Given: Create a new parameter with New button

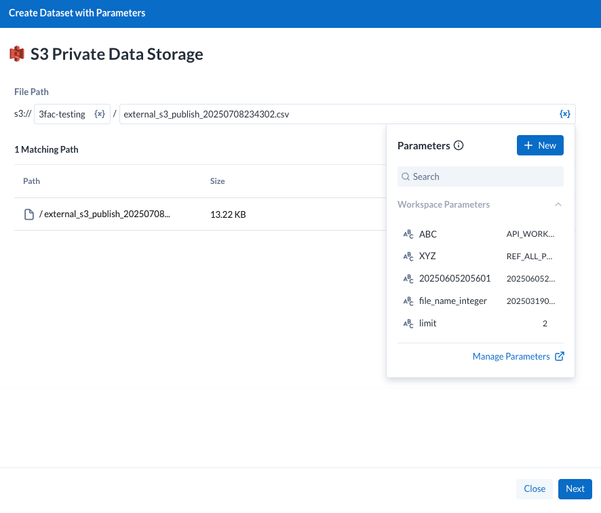Looking at the screenshot, I should point(540,145).
